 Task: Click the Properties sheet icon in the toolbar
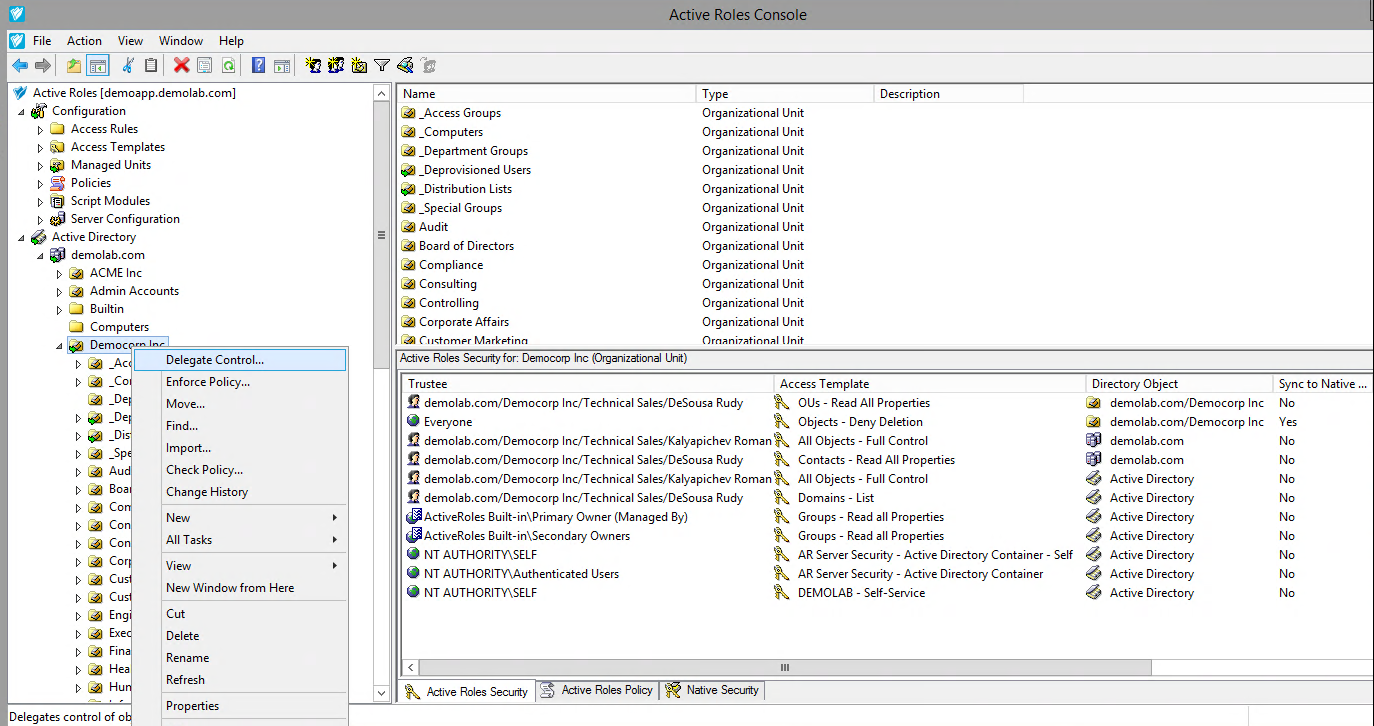[205, 66]
